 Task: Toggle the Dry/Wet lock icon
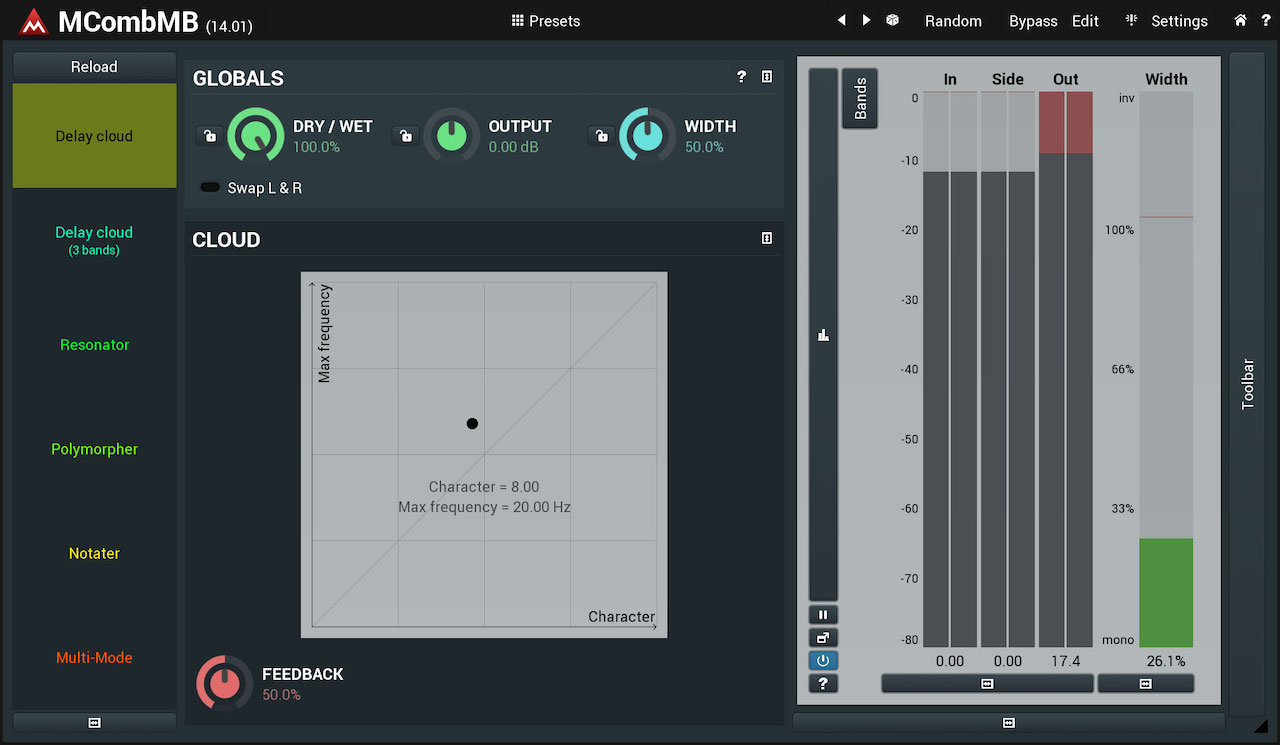(209, 136)
